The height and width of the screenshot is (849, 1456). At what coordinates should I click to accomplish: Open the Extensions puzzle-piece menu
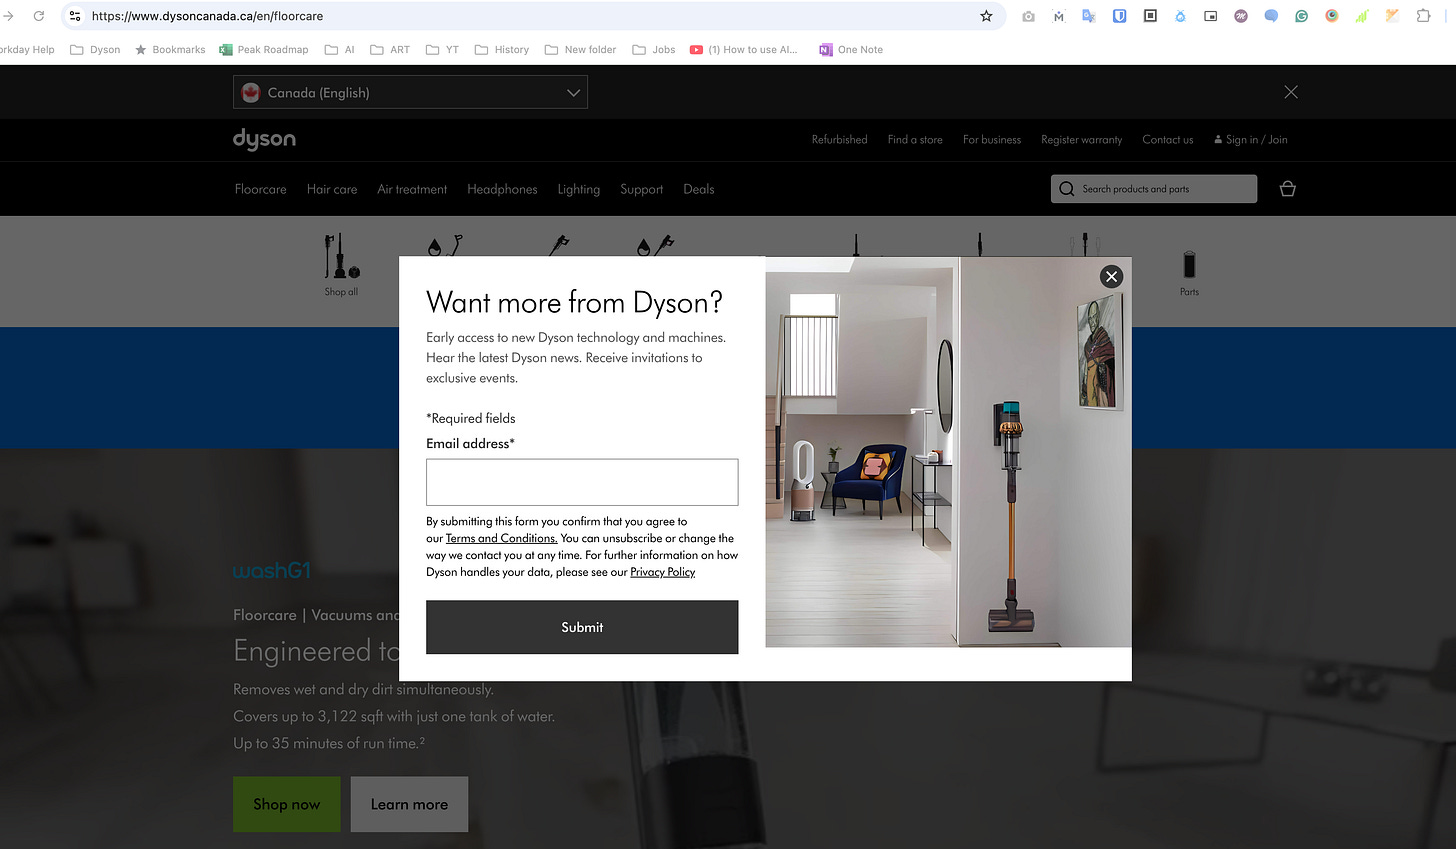click(1423, 16)
